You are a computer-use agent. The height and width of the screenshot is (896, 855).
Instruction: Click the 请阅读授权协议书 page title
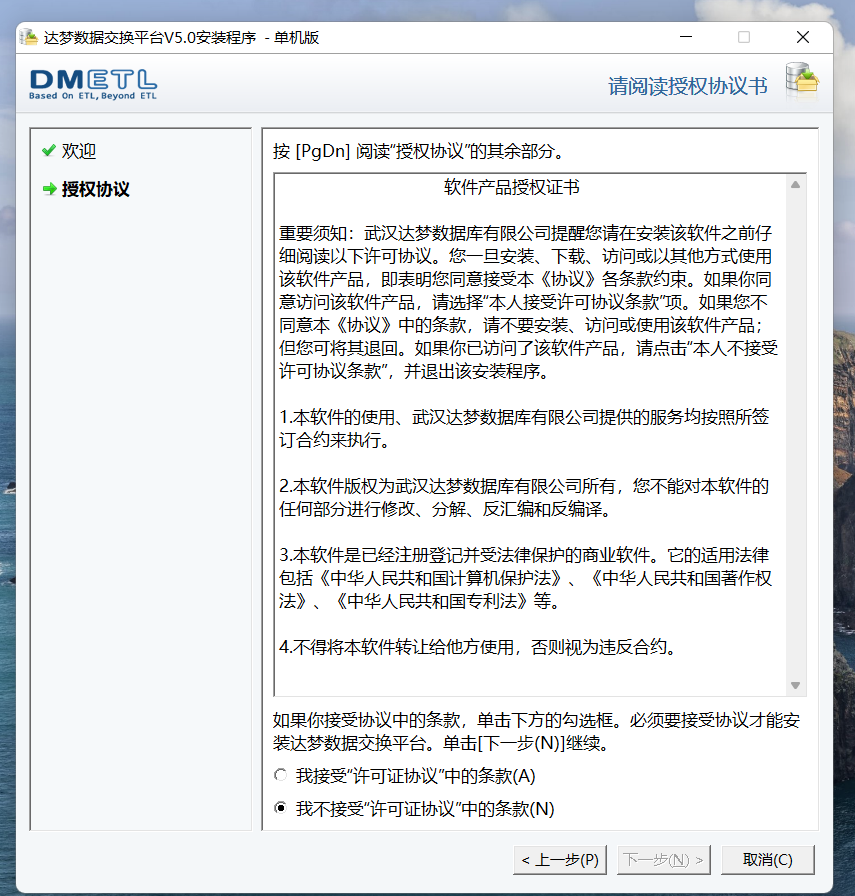tap(688, 86)
